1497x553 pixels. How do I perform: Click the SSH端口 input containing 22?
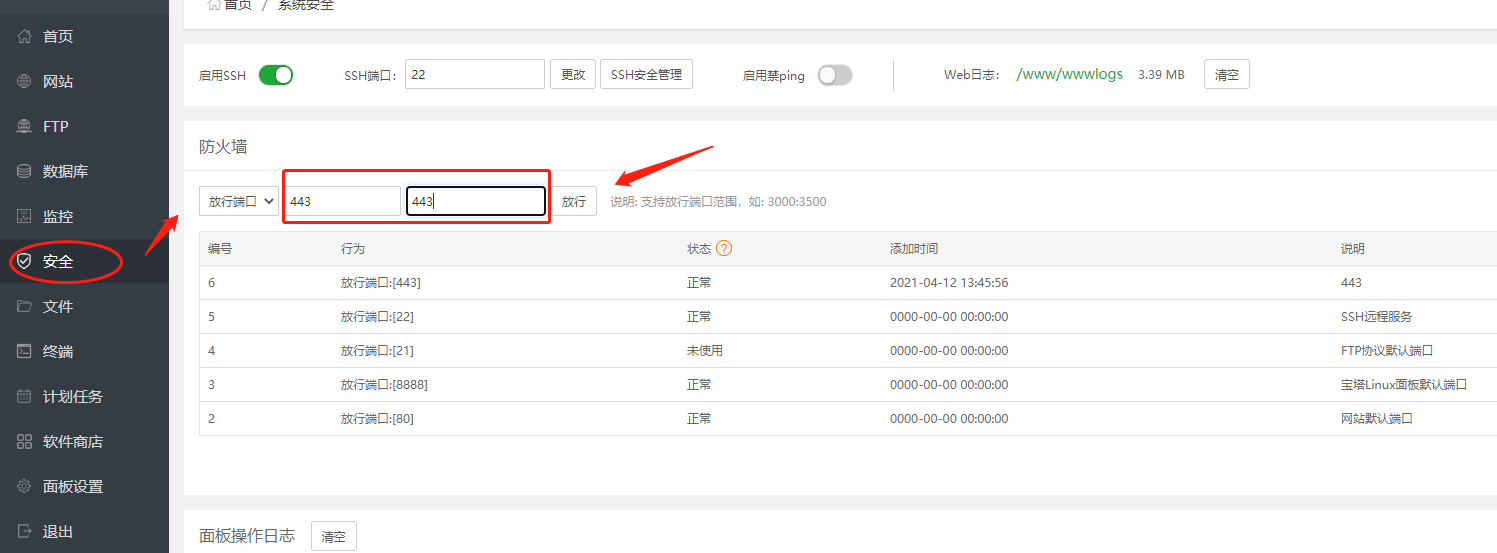point(475,74)
